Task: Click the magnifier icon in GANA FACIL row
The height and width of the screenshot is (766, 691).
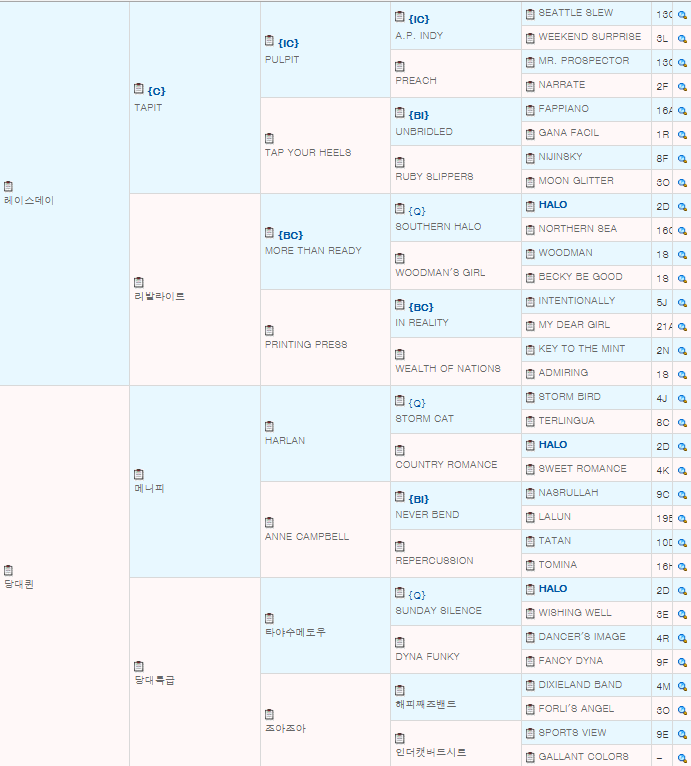Action: pos(682,134)
